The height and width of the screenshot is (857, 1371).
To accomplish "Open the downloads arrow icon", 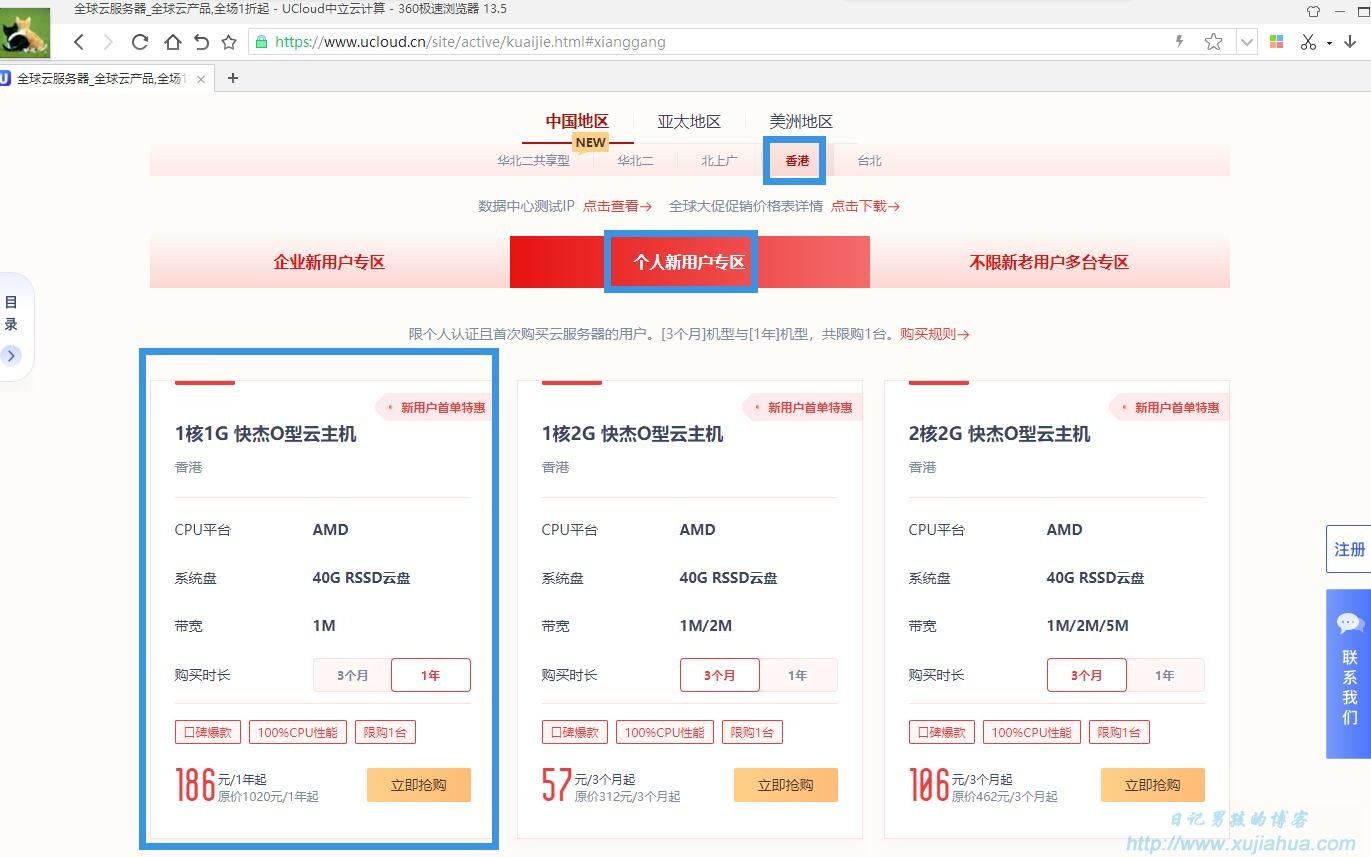I will click(1350, 42).
